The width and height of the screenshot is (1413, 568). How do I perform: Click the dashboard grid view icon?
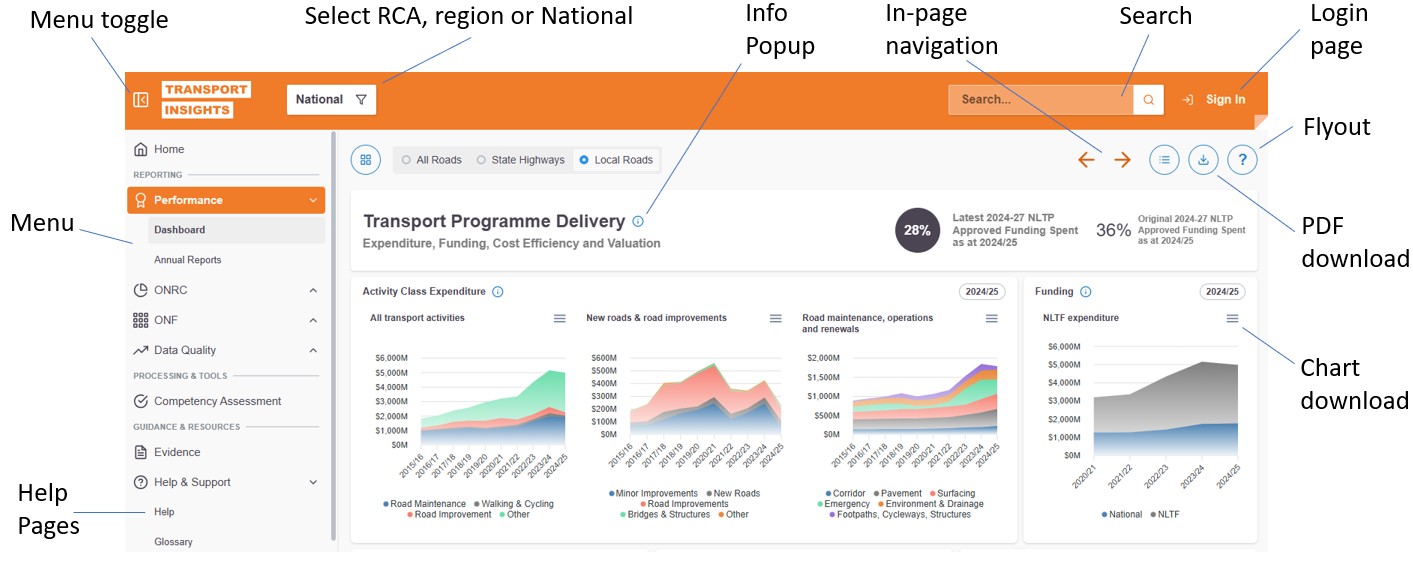click(365, 159)
